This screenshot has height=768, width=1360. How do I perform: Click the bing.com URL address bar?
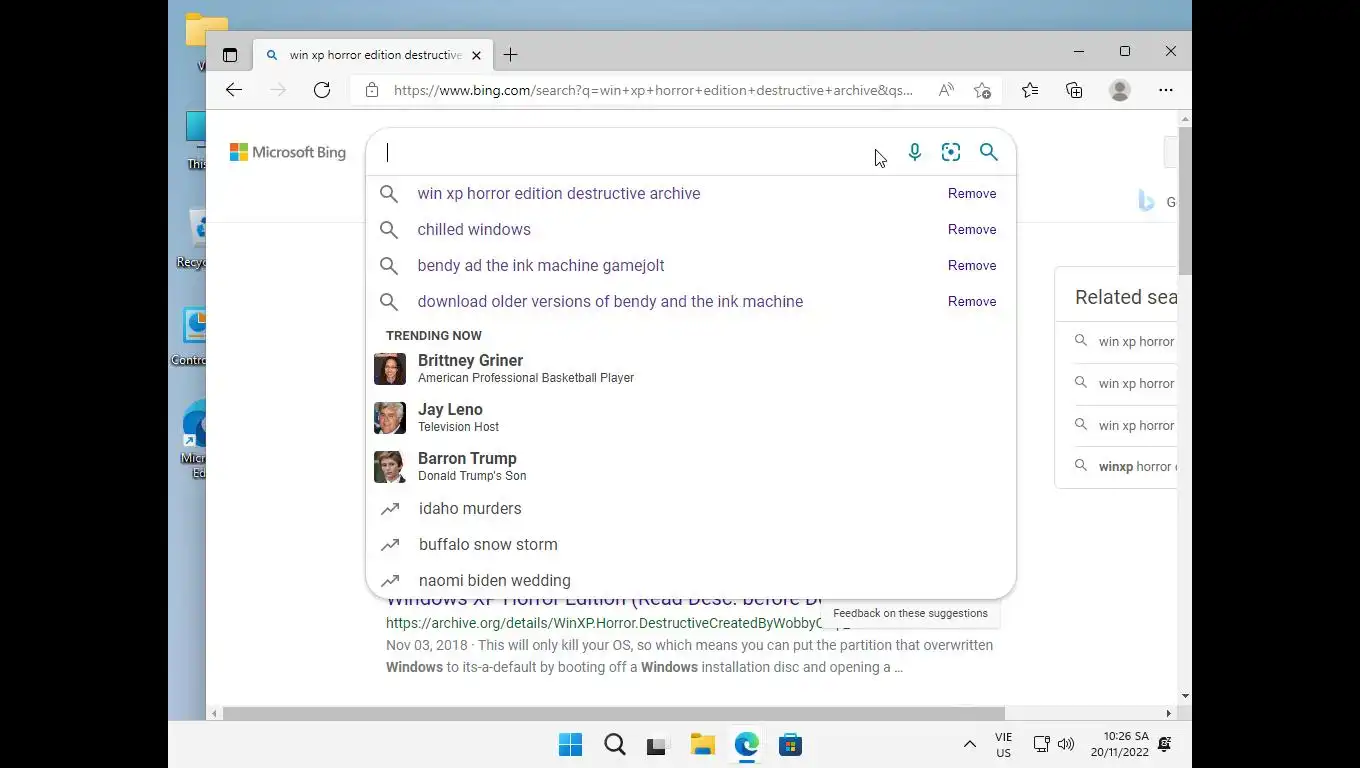(653, 90)
